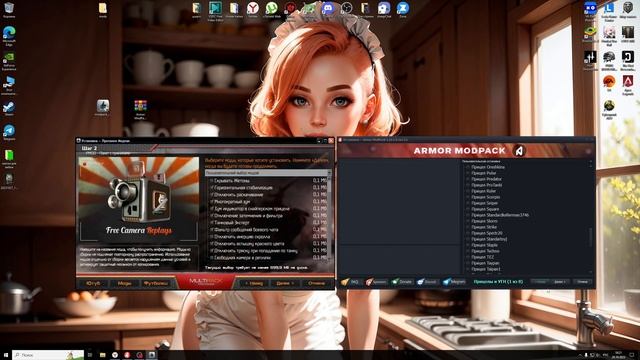Image resolution: width=640 pixels, height=360 pixels.
Task: Check Прицел Storm in Armor Modpack
Action: point(468,221)
